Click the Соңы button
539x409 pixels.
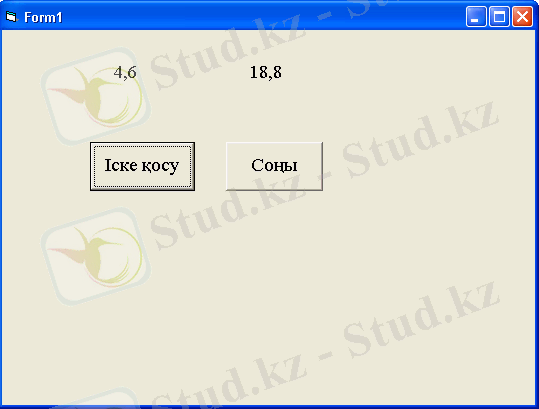point(274,166)
